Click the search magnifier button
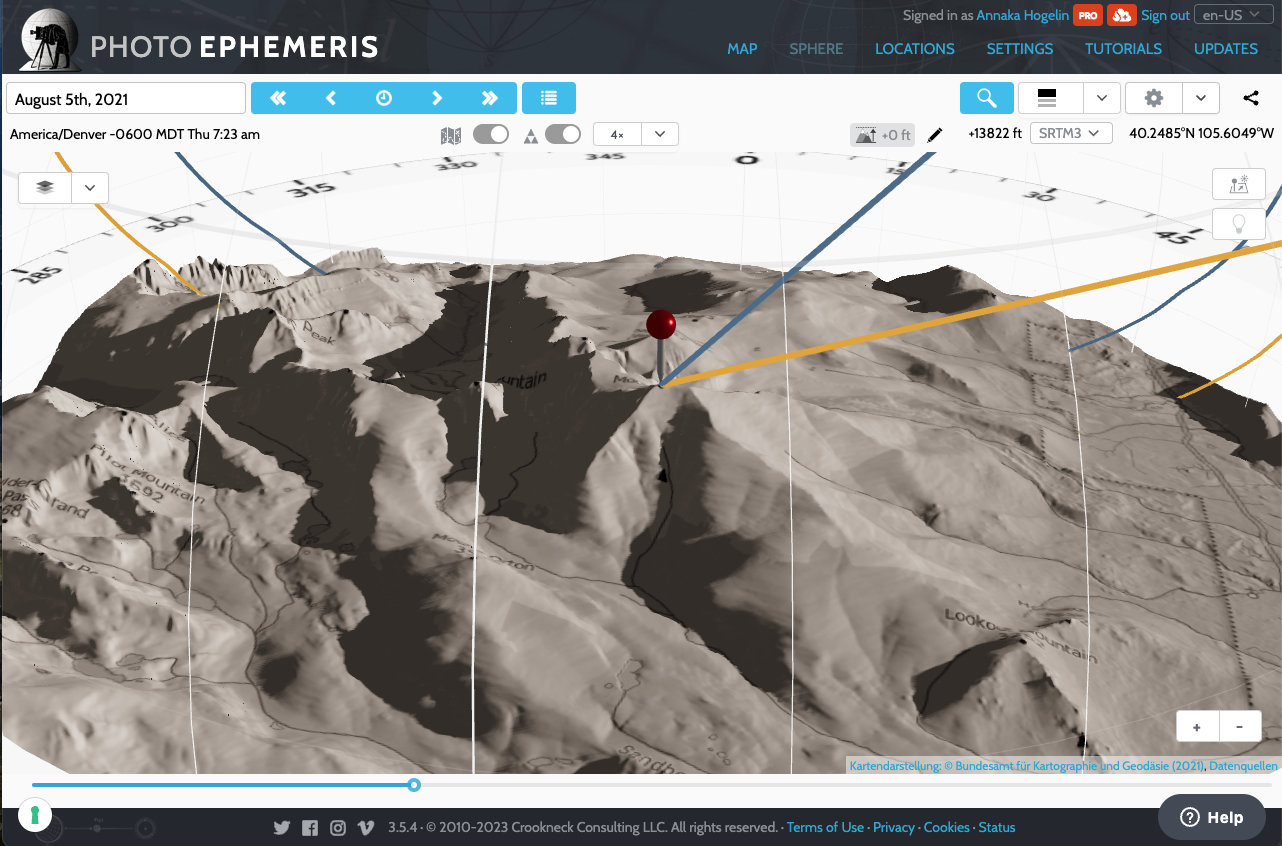This screenshot has height=846, width=1282. click(986, 98)
